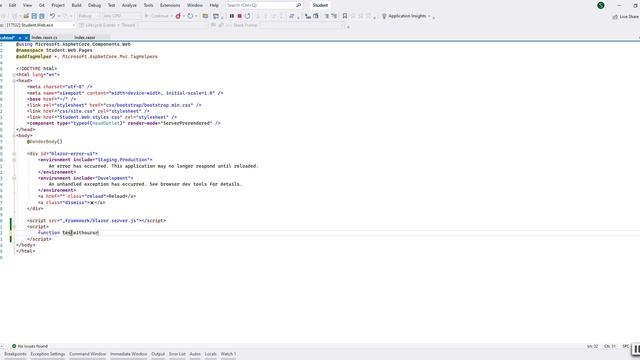Open the Debug configuration dropdown

point(88,16)
